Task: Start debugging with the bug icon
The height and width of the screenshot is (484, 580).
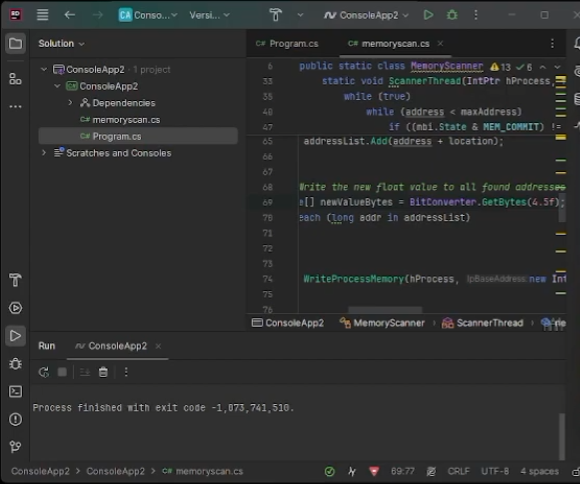Action: coord(452,15)
